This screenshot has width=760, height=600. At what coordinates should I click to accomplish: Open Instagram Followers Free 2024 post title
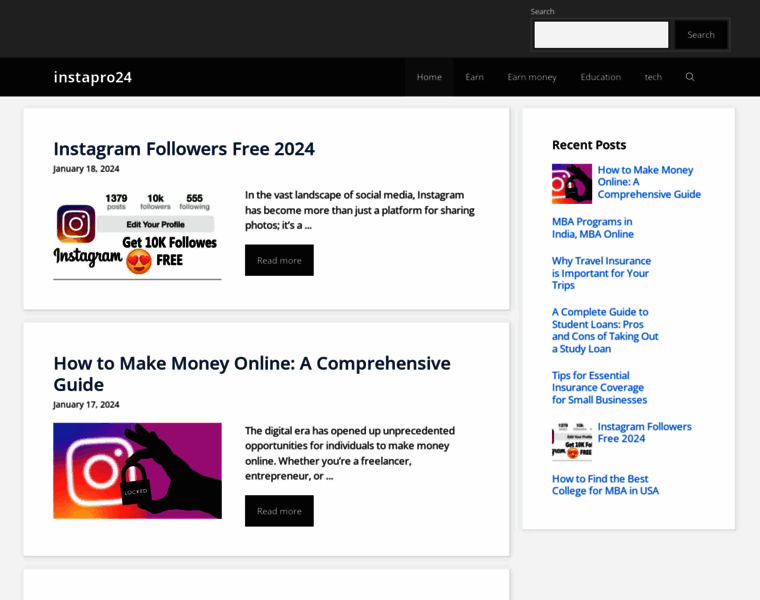click(184, 149)
